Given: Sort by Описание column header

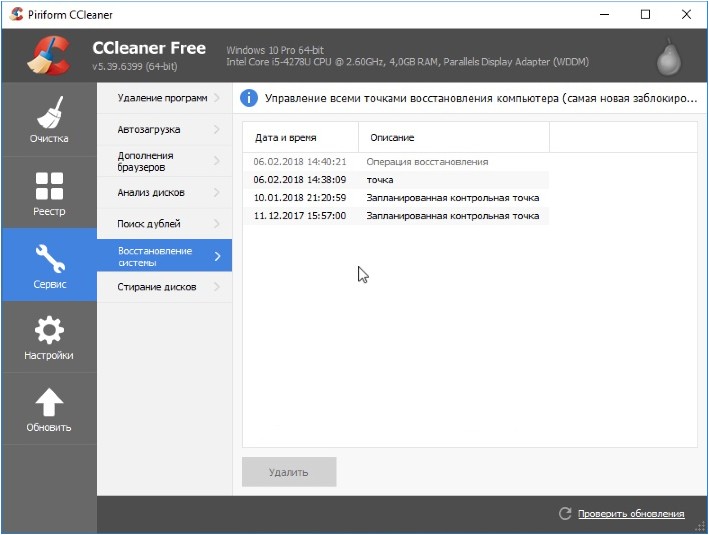Looking at the screenshot, I should 454,137.
